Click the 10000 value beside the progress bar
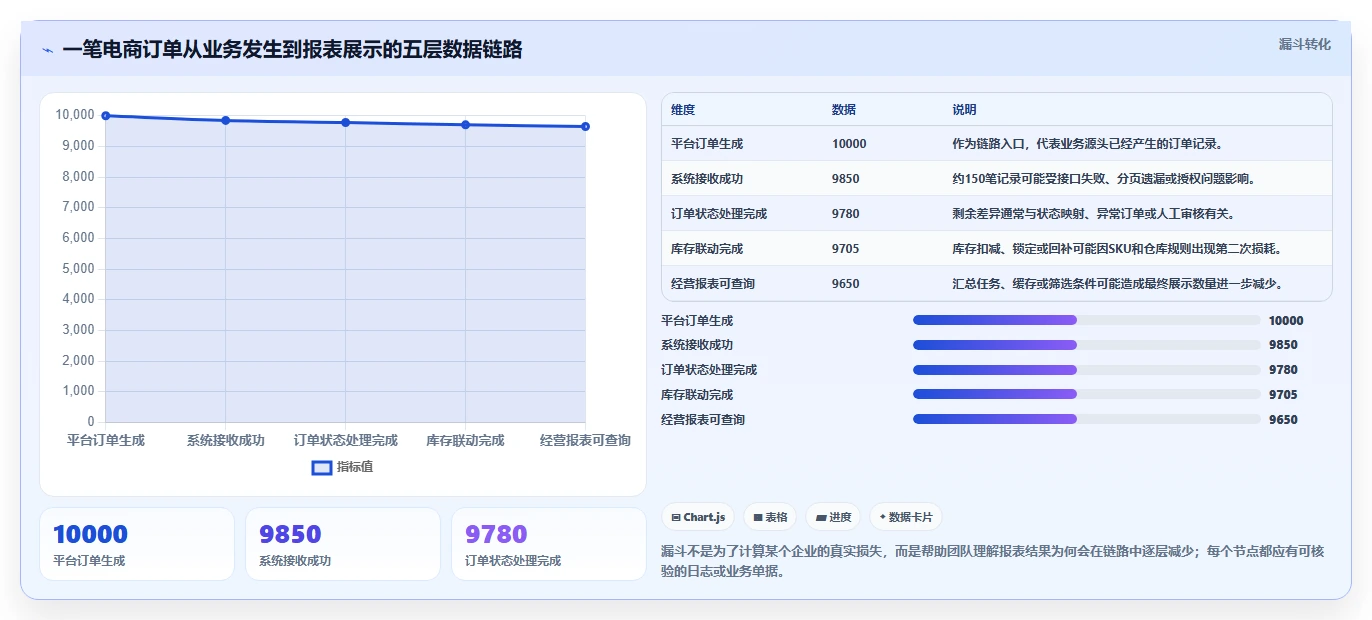Screen dimensions: 1372x620 (1286, 321)
